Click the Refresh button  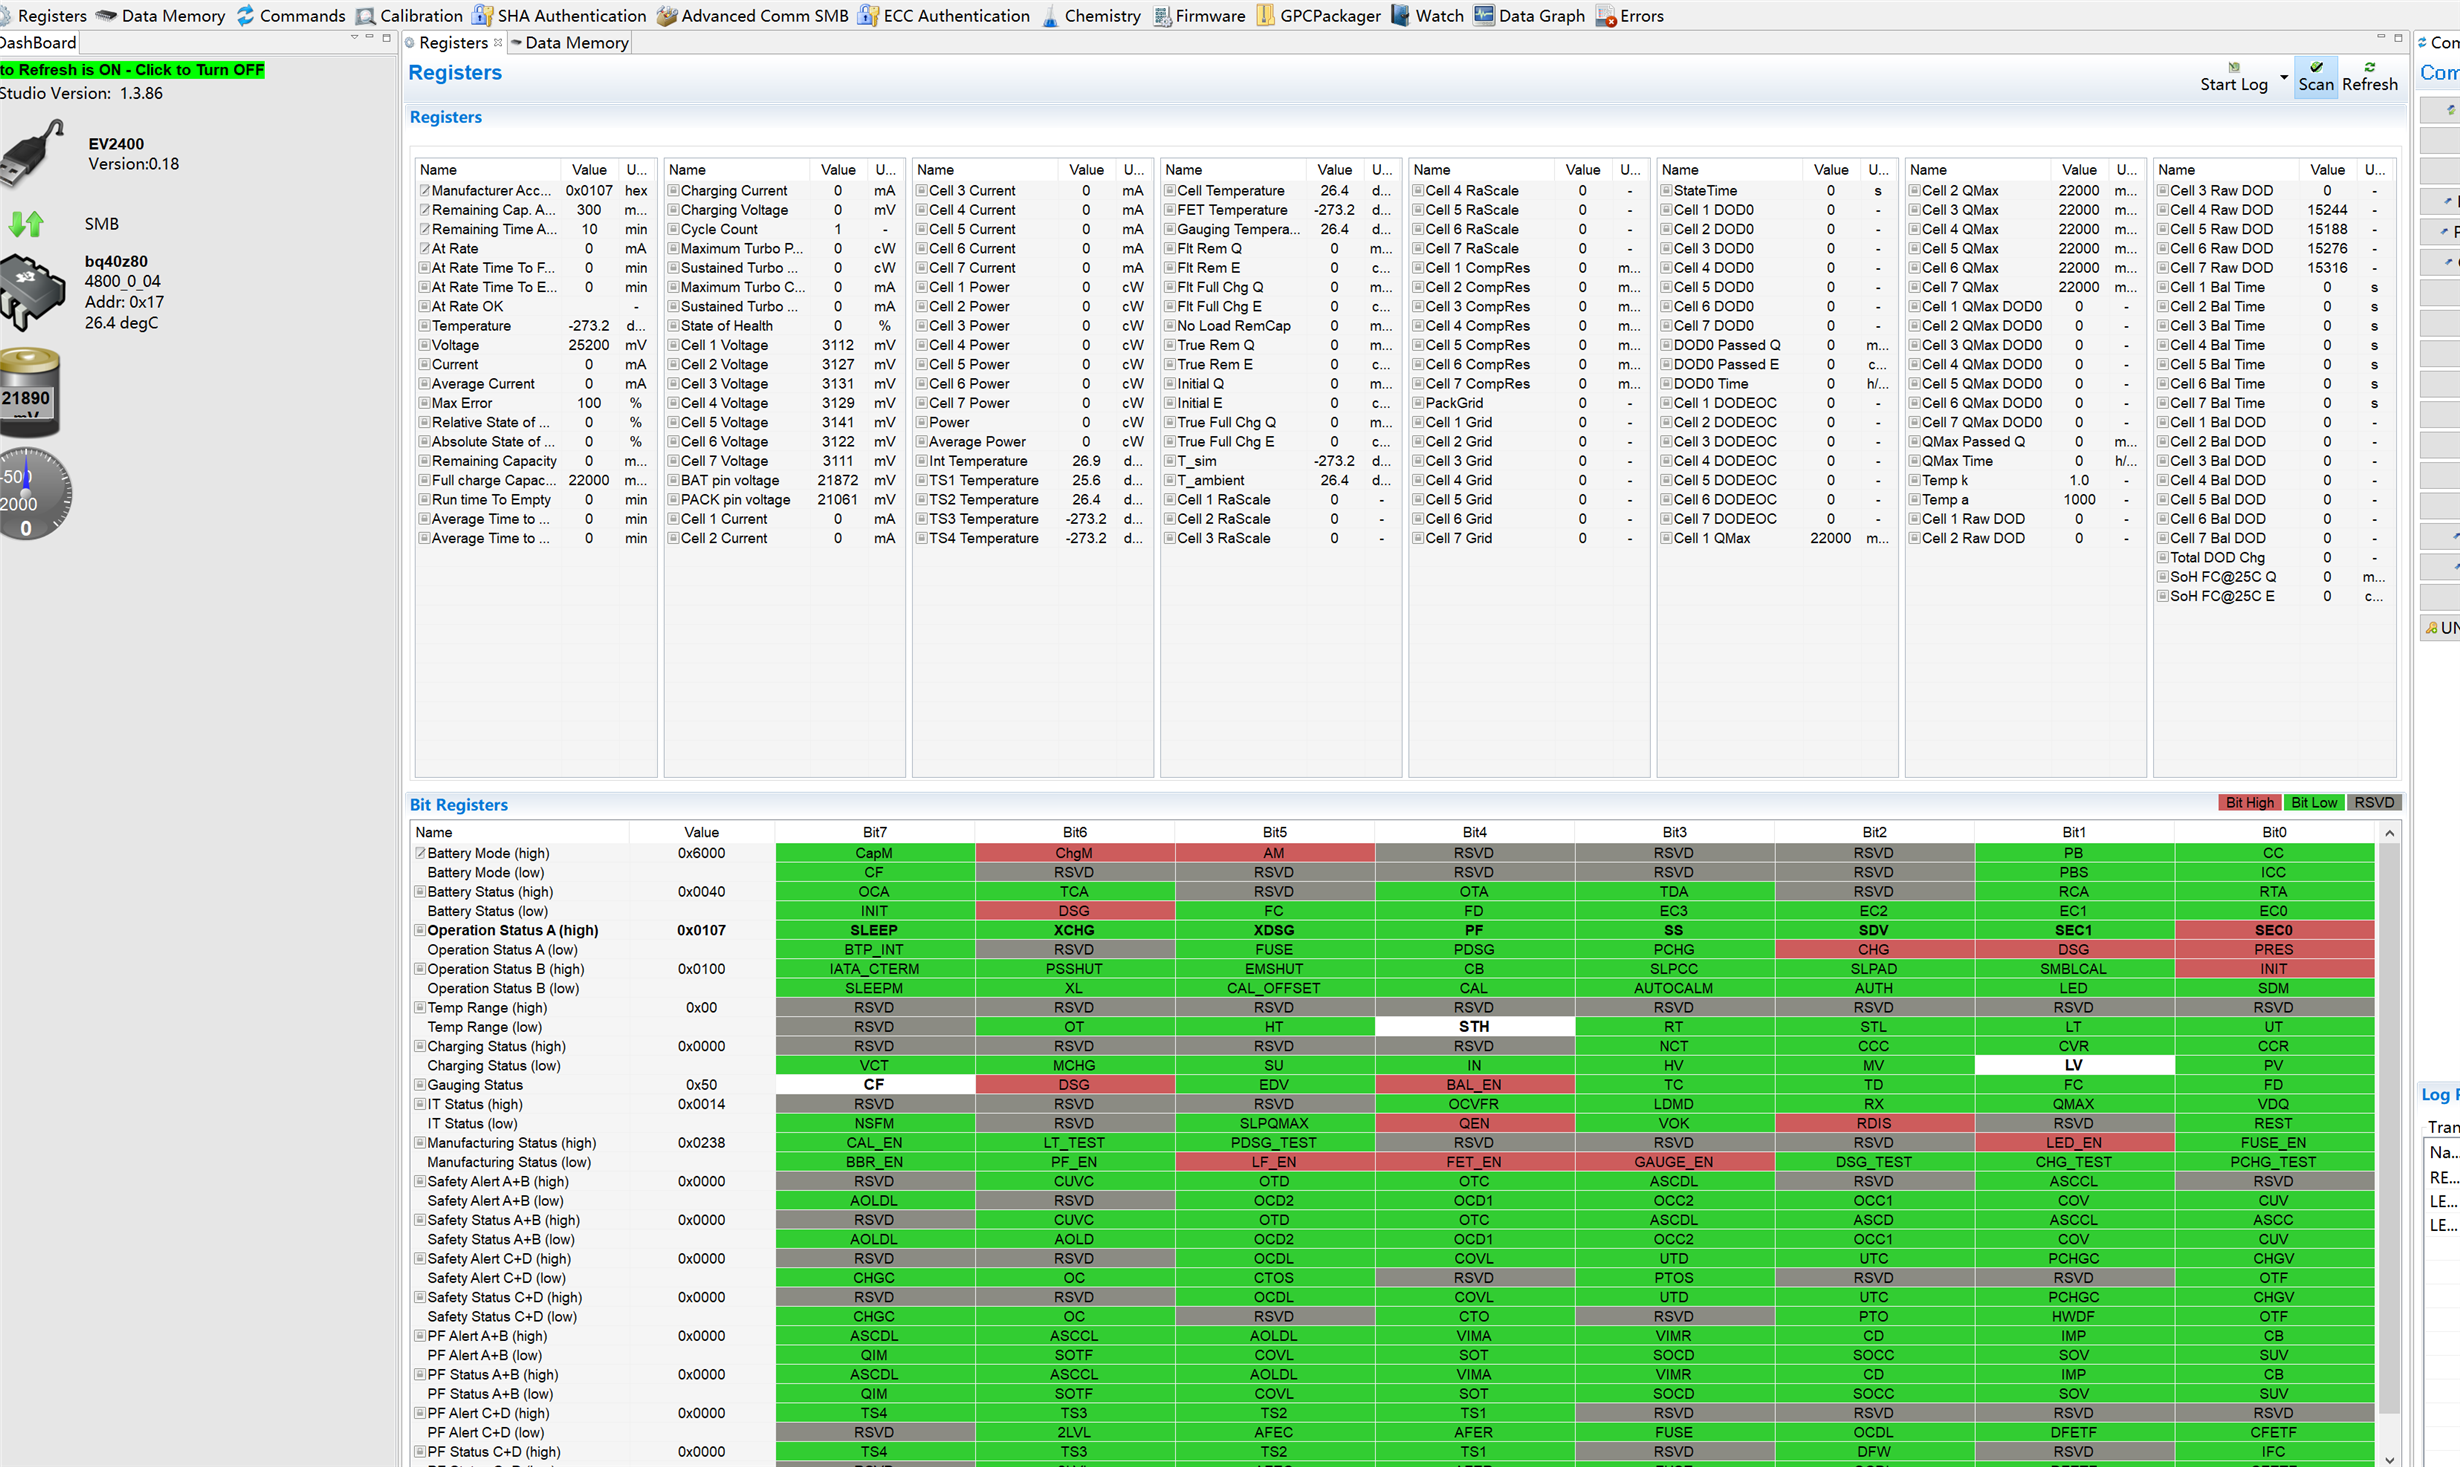tap(2368, 76)
